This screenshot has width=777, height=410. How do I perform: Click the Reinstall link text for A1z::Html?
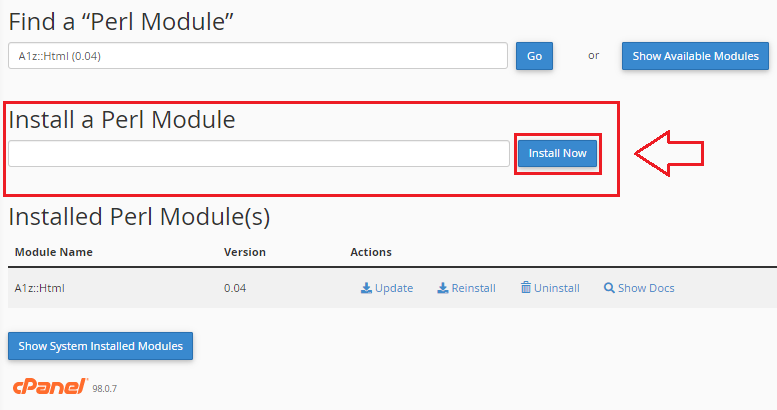coord(473,288)
